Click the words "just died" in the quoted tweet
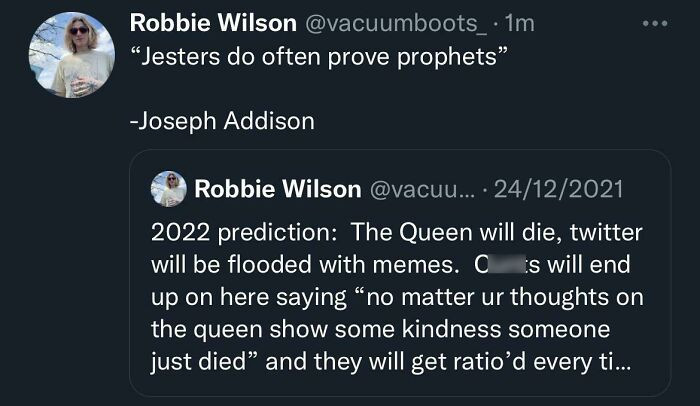The image size is (700, 406). coord(199,362)
